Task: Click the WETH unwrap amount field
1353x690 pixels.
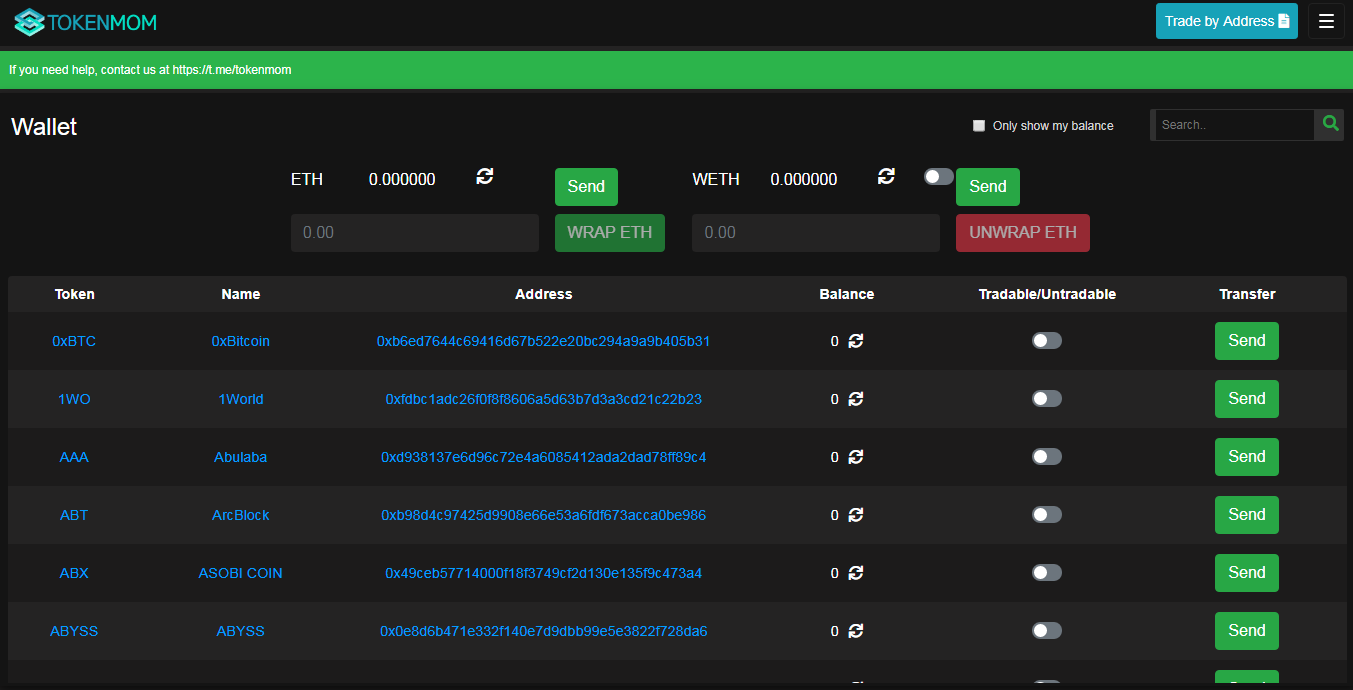Action: 816,233
